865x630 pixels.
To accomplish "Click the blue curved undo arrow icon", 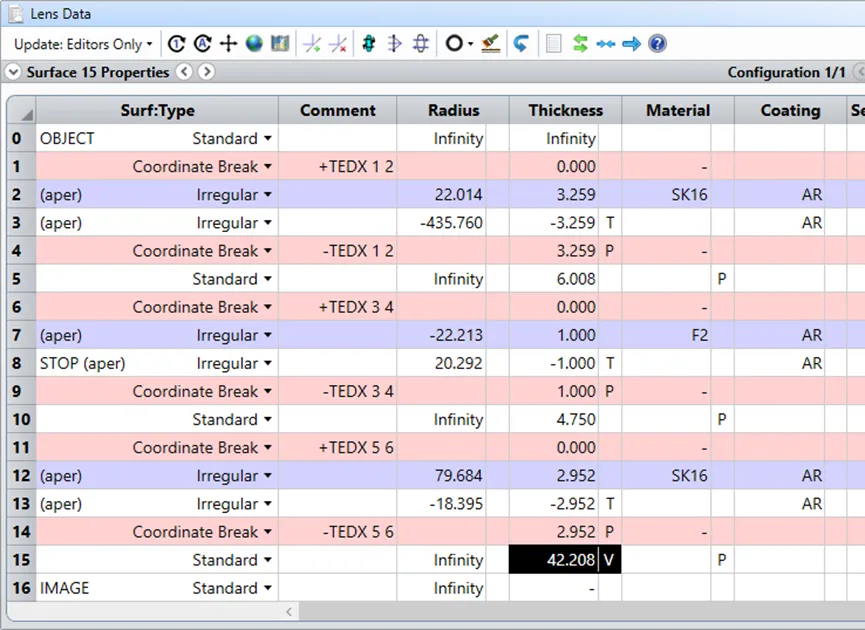I will [521, 44].
